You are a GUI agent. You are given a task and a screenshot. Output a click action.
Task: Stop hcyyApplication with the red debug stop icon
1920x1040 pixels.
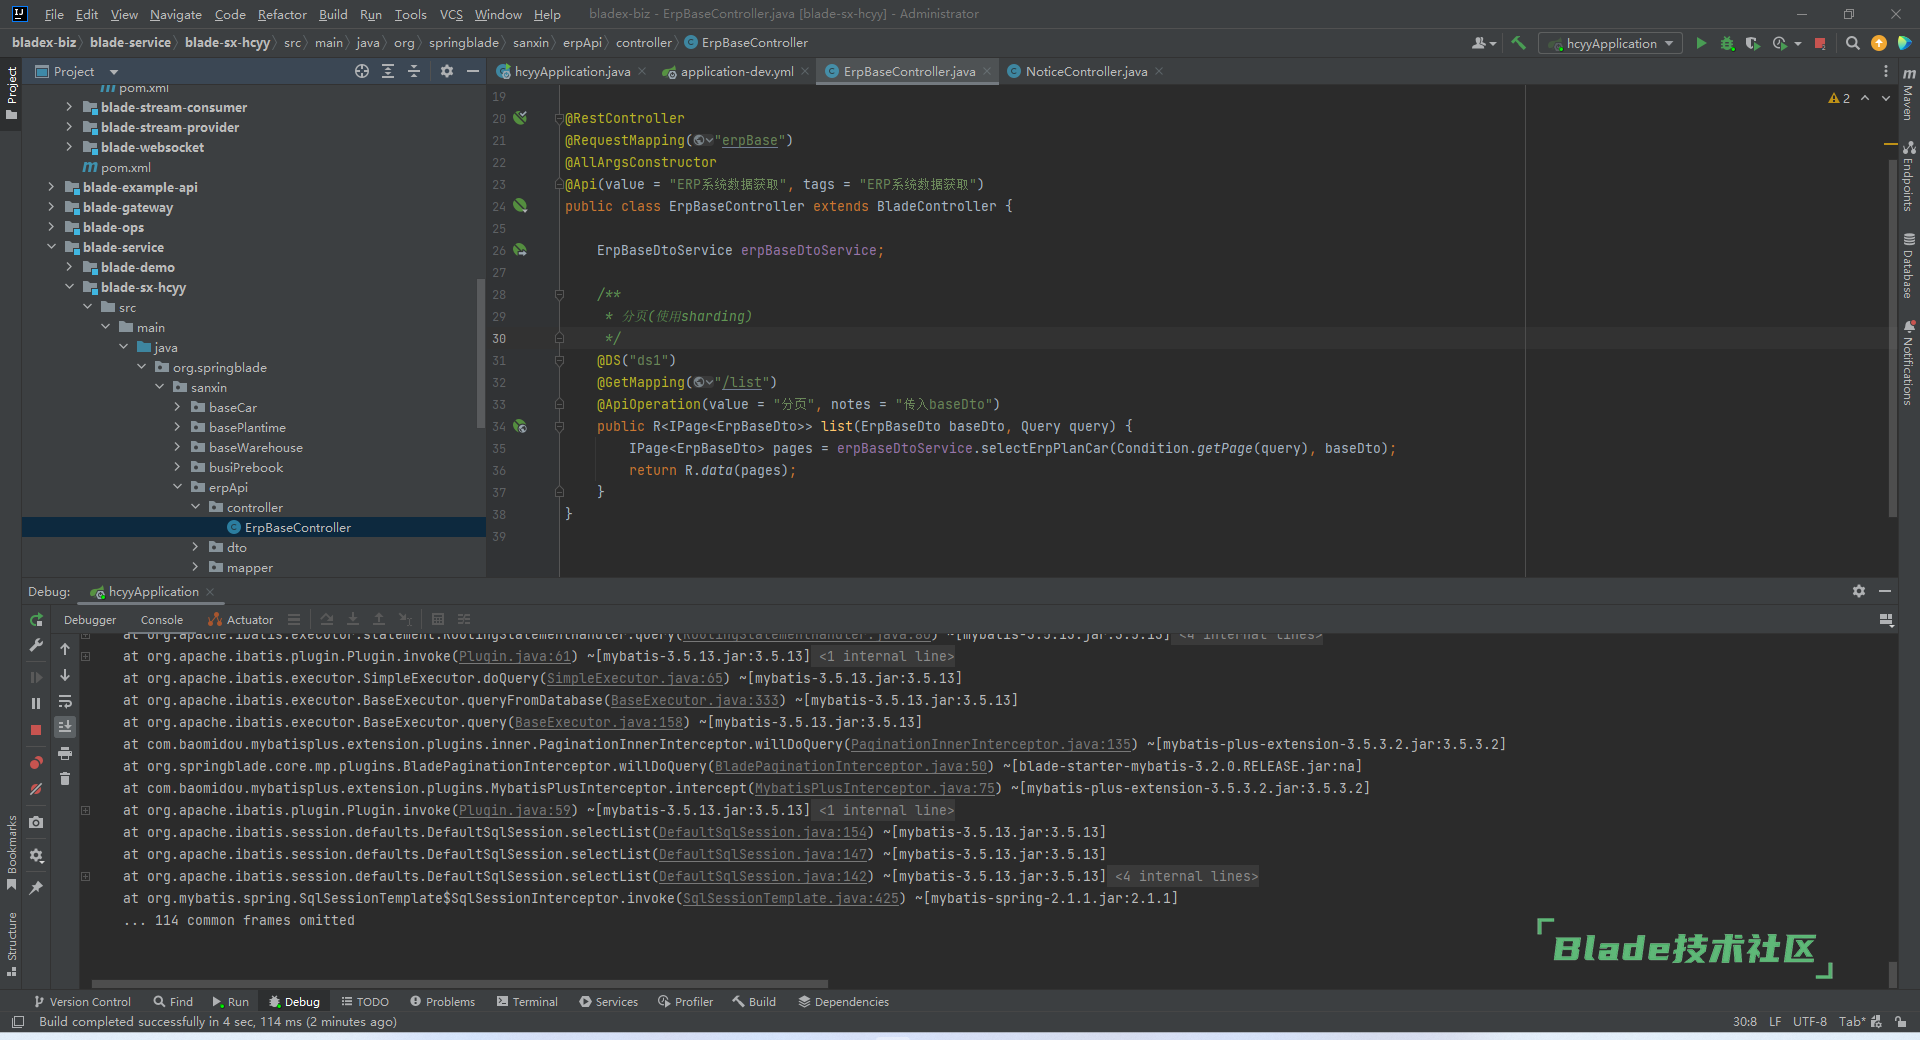(x=36, y=730)
